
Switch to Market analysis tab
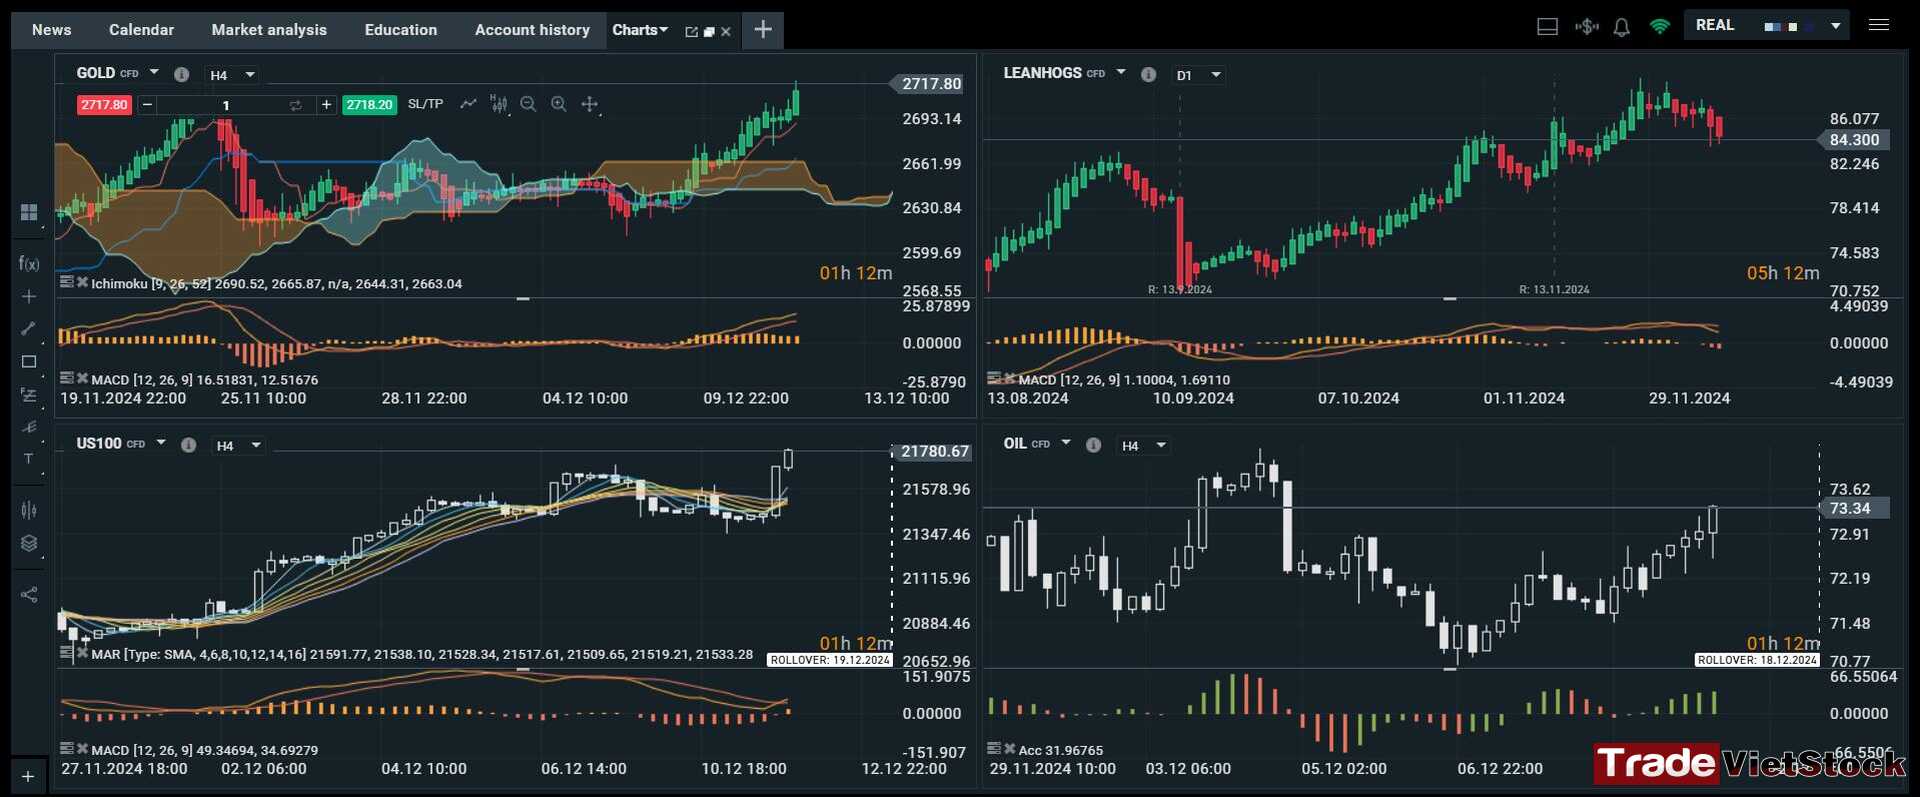tap(269, 30)
